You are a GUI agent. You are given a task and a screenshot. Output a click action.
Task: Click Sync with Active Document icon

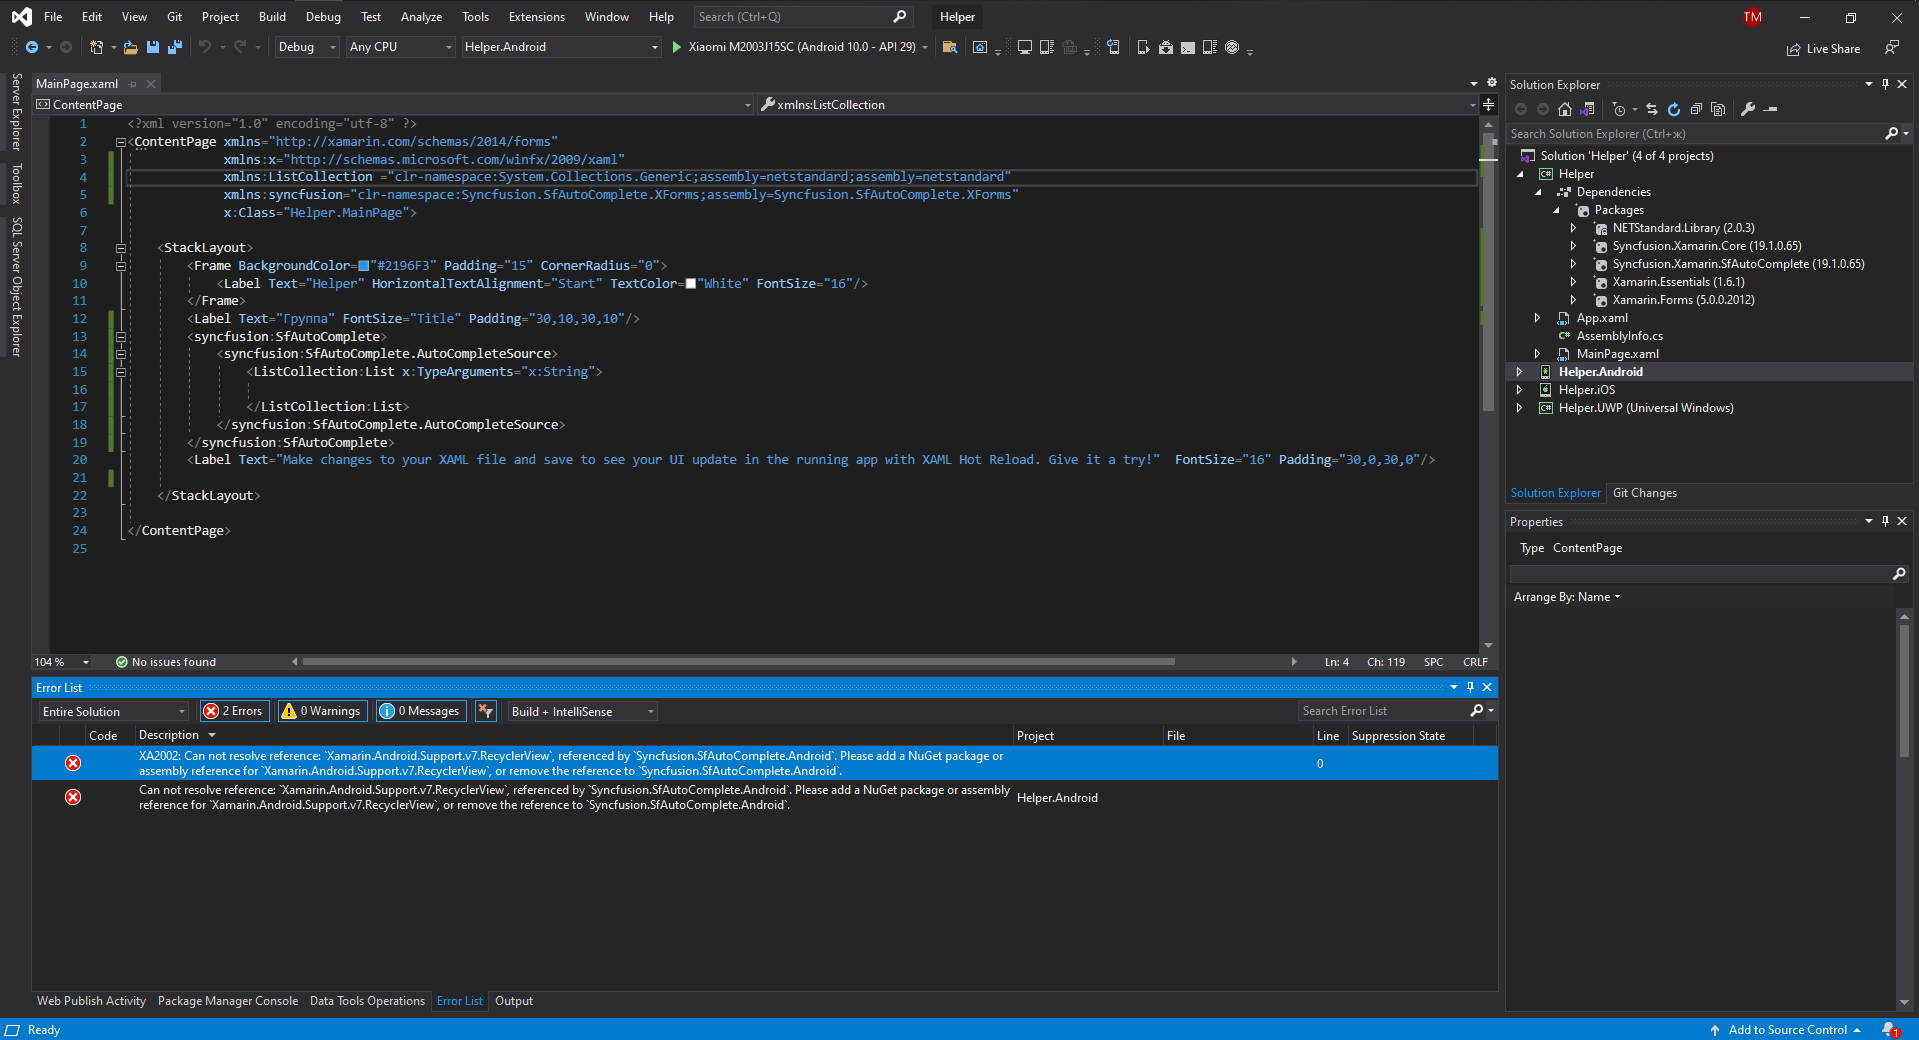point(1652,109)
